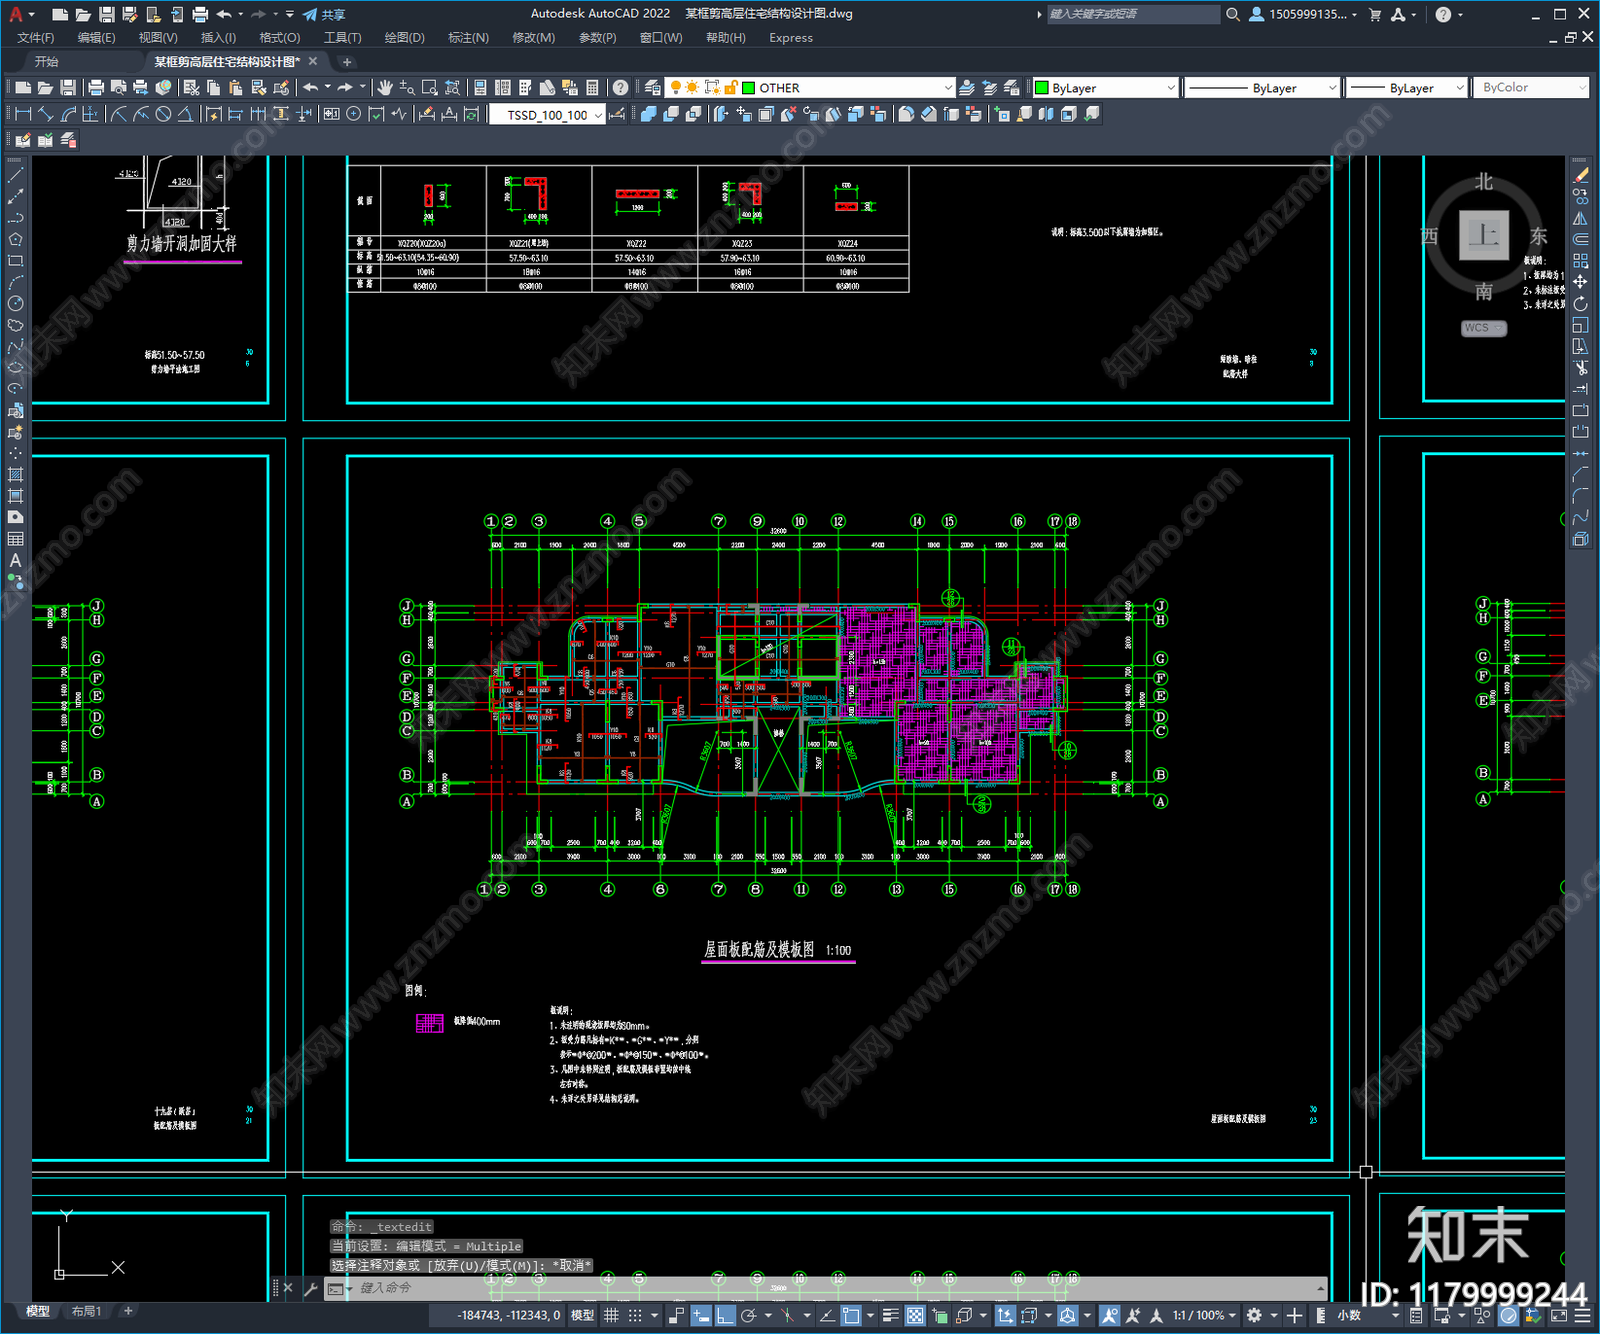Open the Plot print icon in toolbar
Viewport: 1600px width, 1334px height.
[x=96, y=88]
